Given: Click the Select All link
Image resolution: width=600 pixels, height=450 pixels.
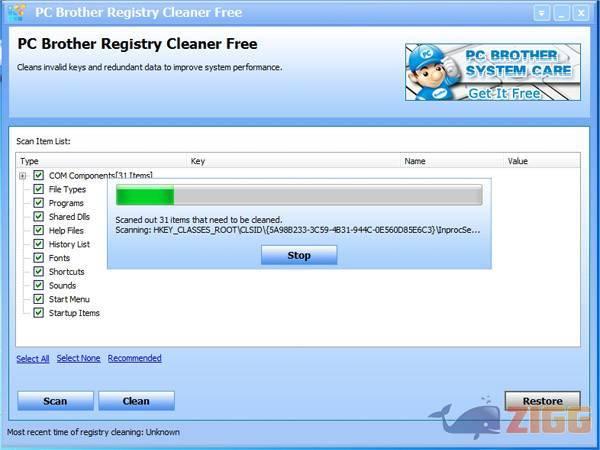Looking at the screenshot, I should click(33, 359).
